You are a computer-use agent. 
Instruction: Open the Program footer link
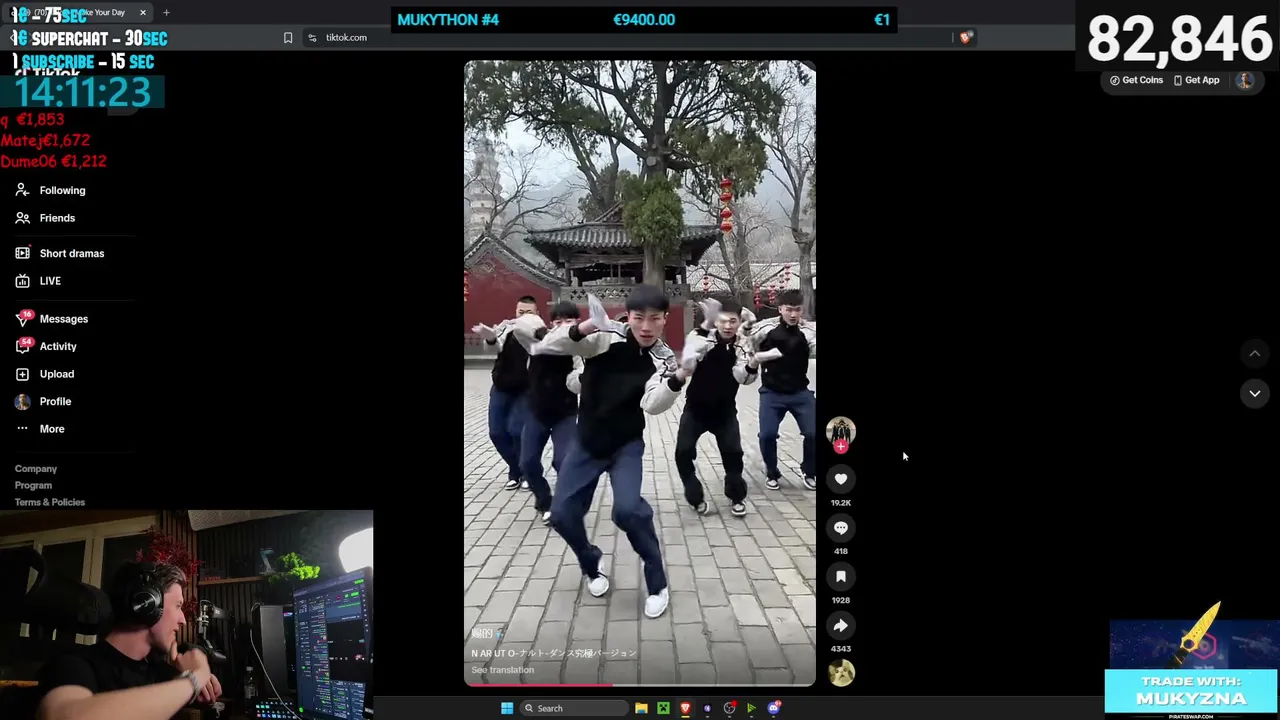33,486
